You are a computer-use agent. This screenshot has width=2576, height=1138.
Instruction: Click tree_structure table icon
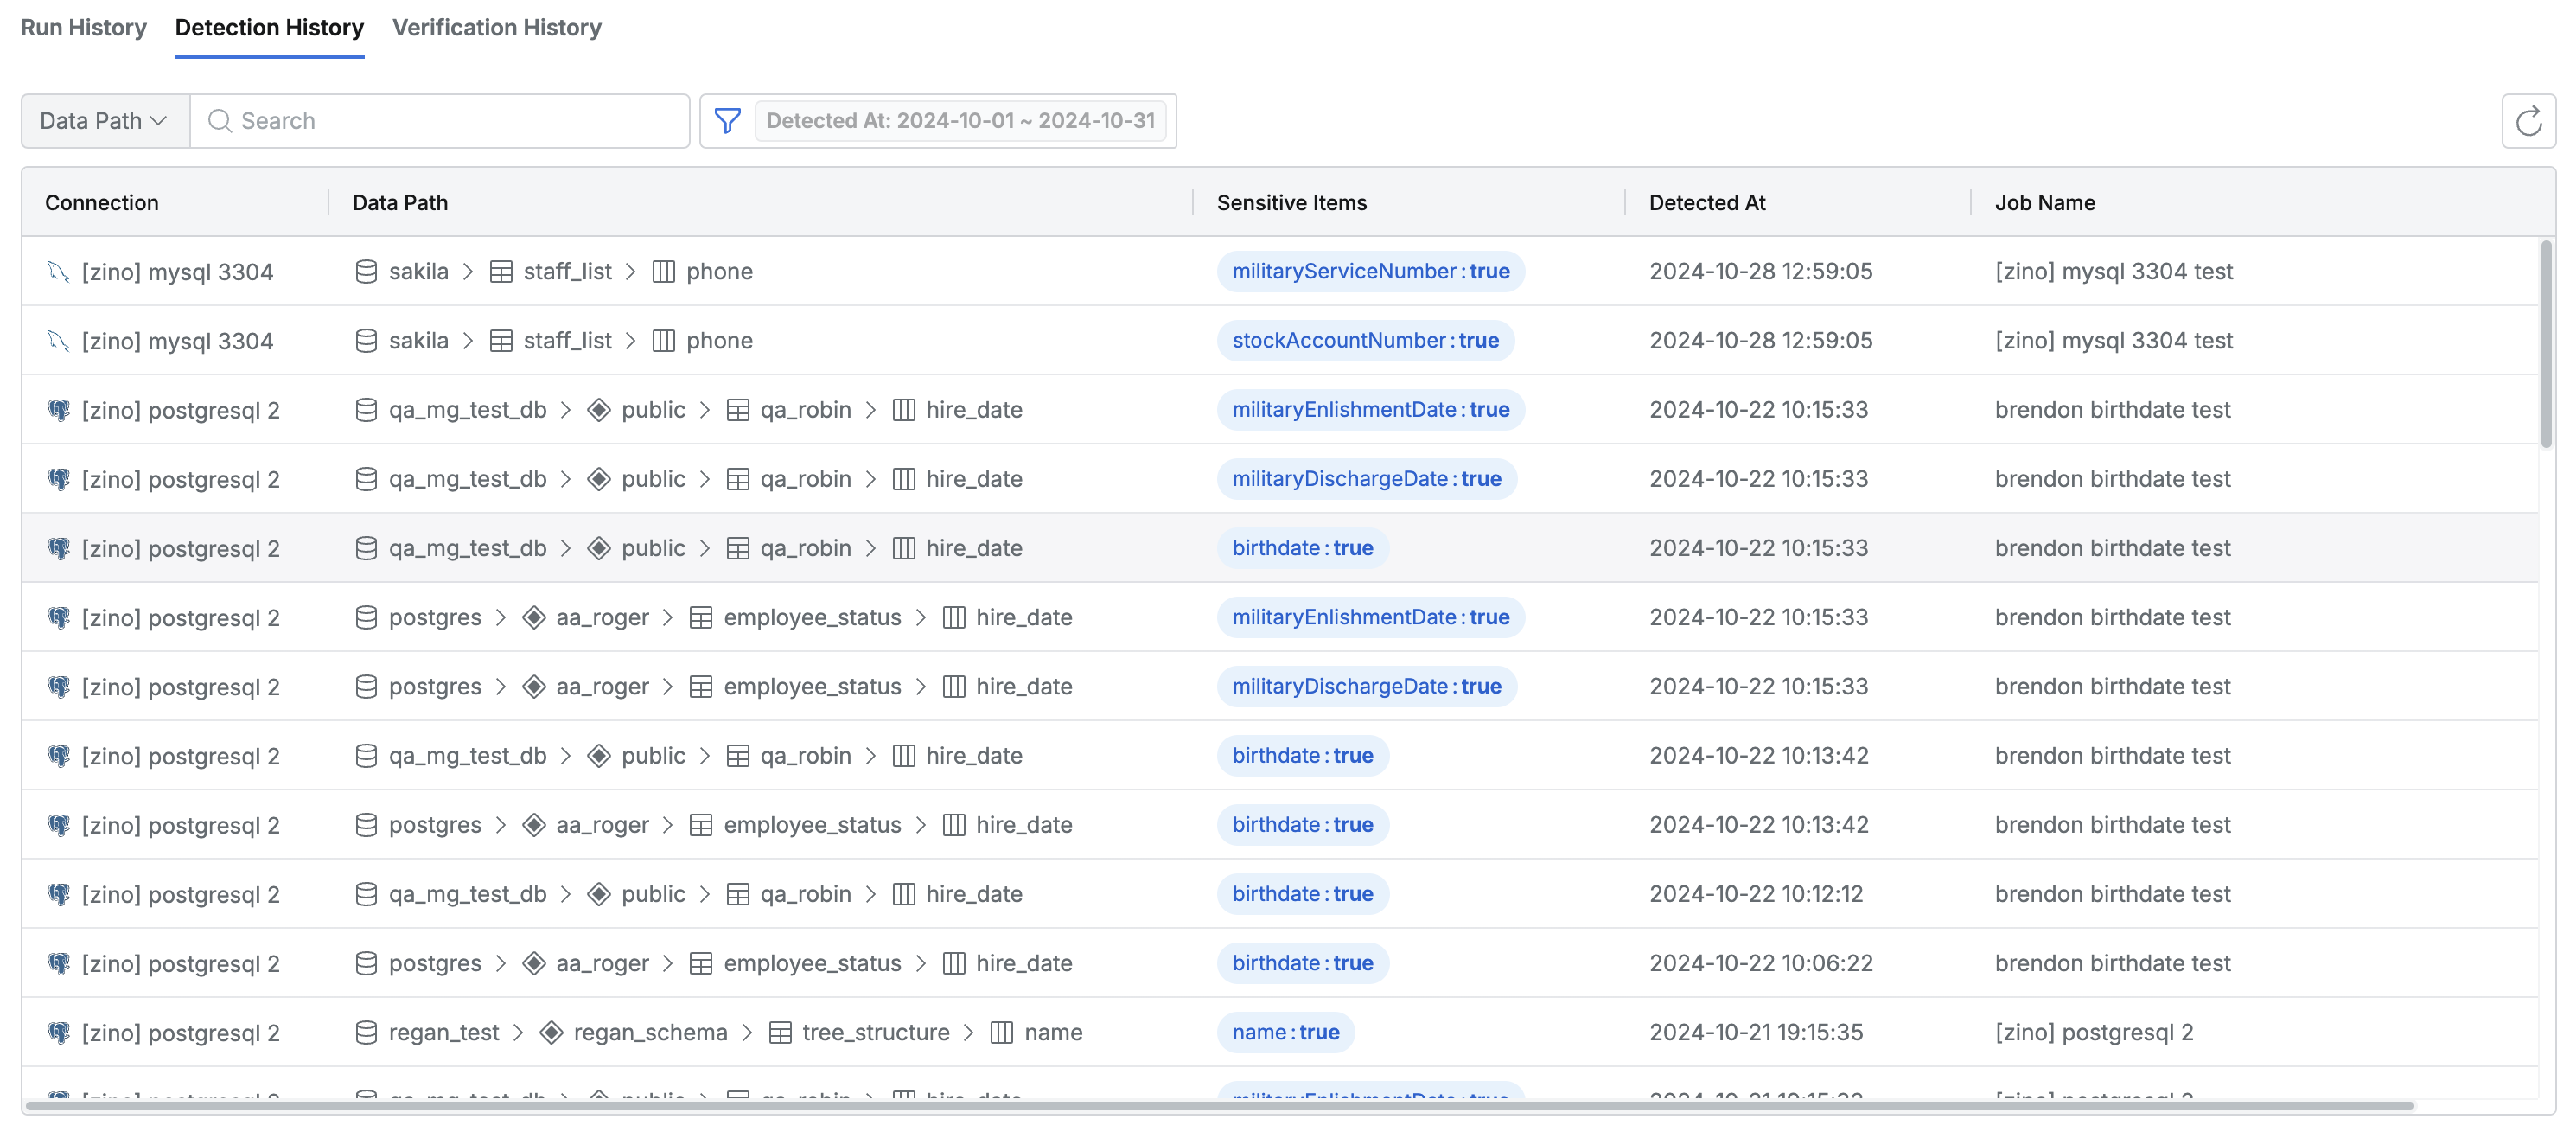pyautogui.click(x=780, y=1032)
